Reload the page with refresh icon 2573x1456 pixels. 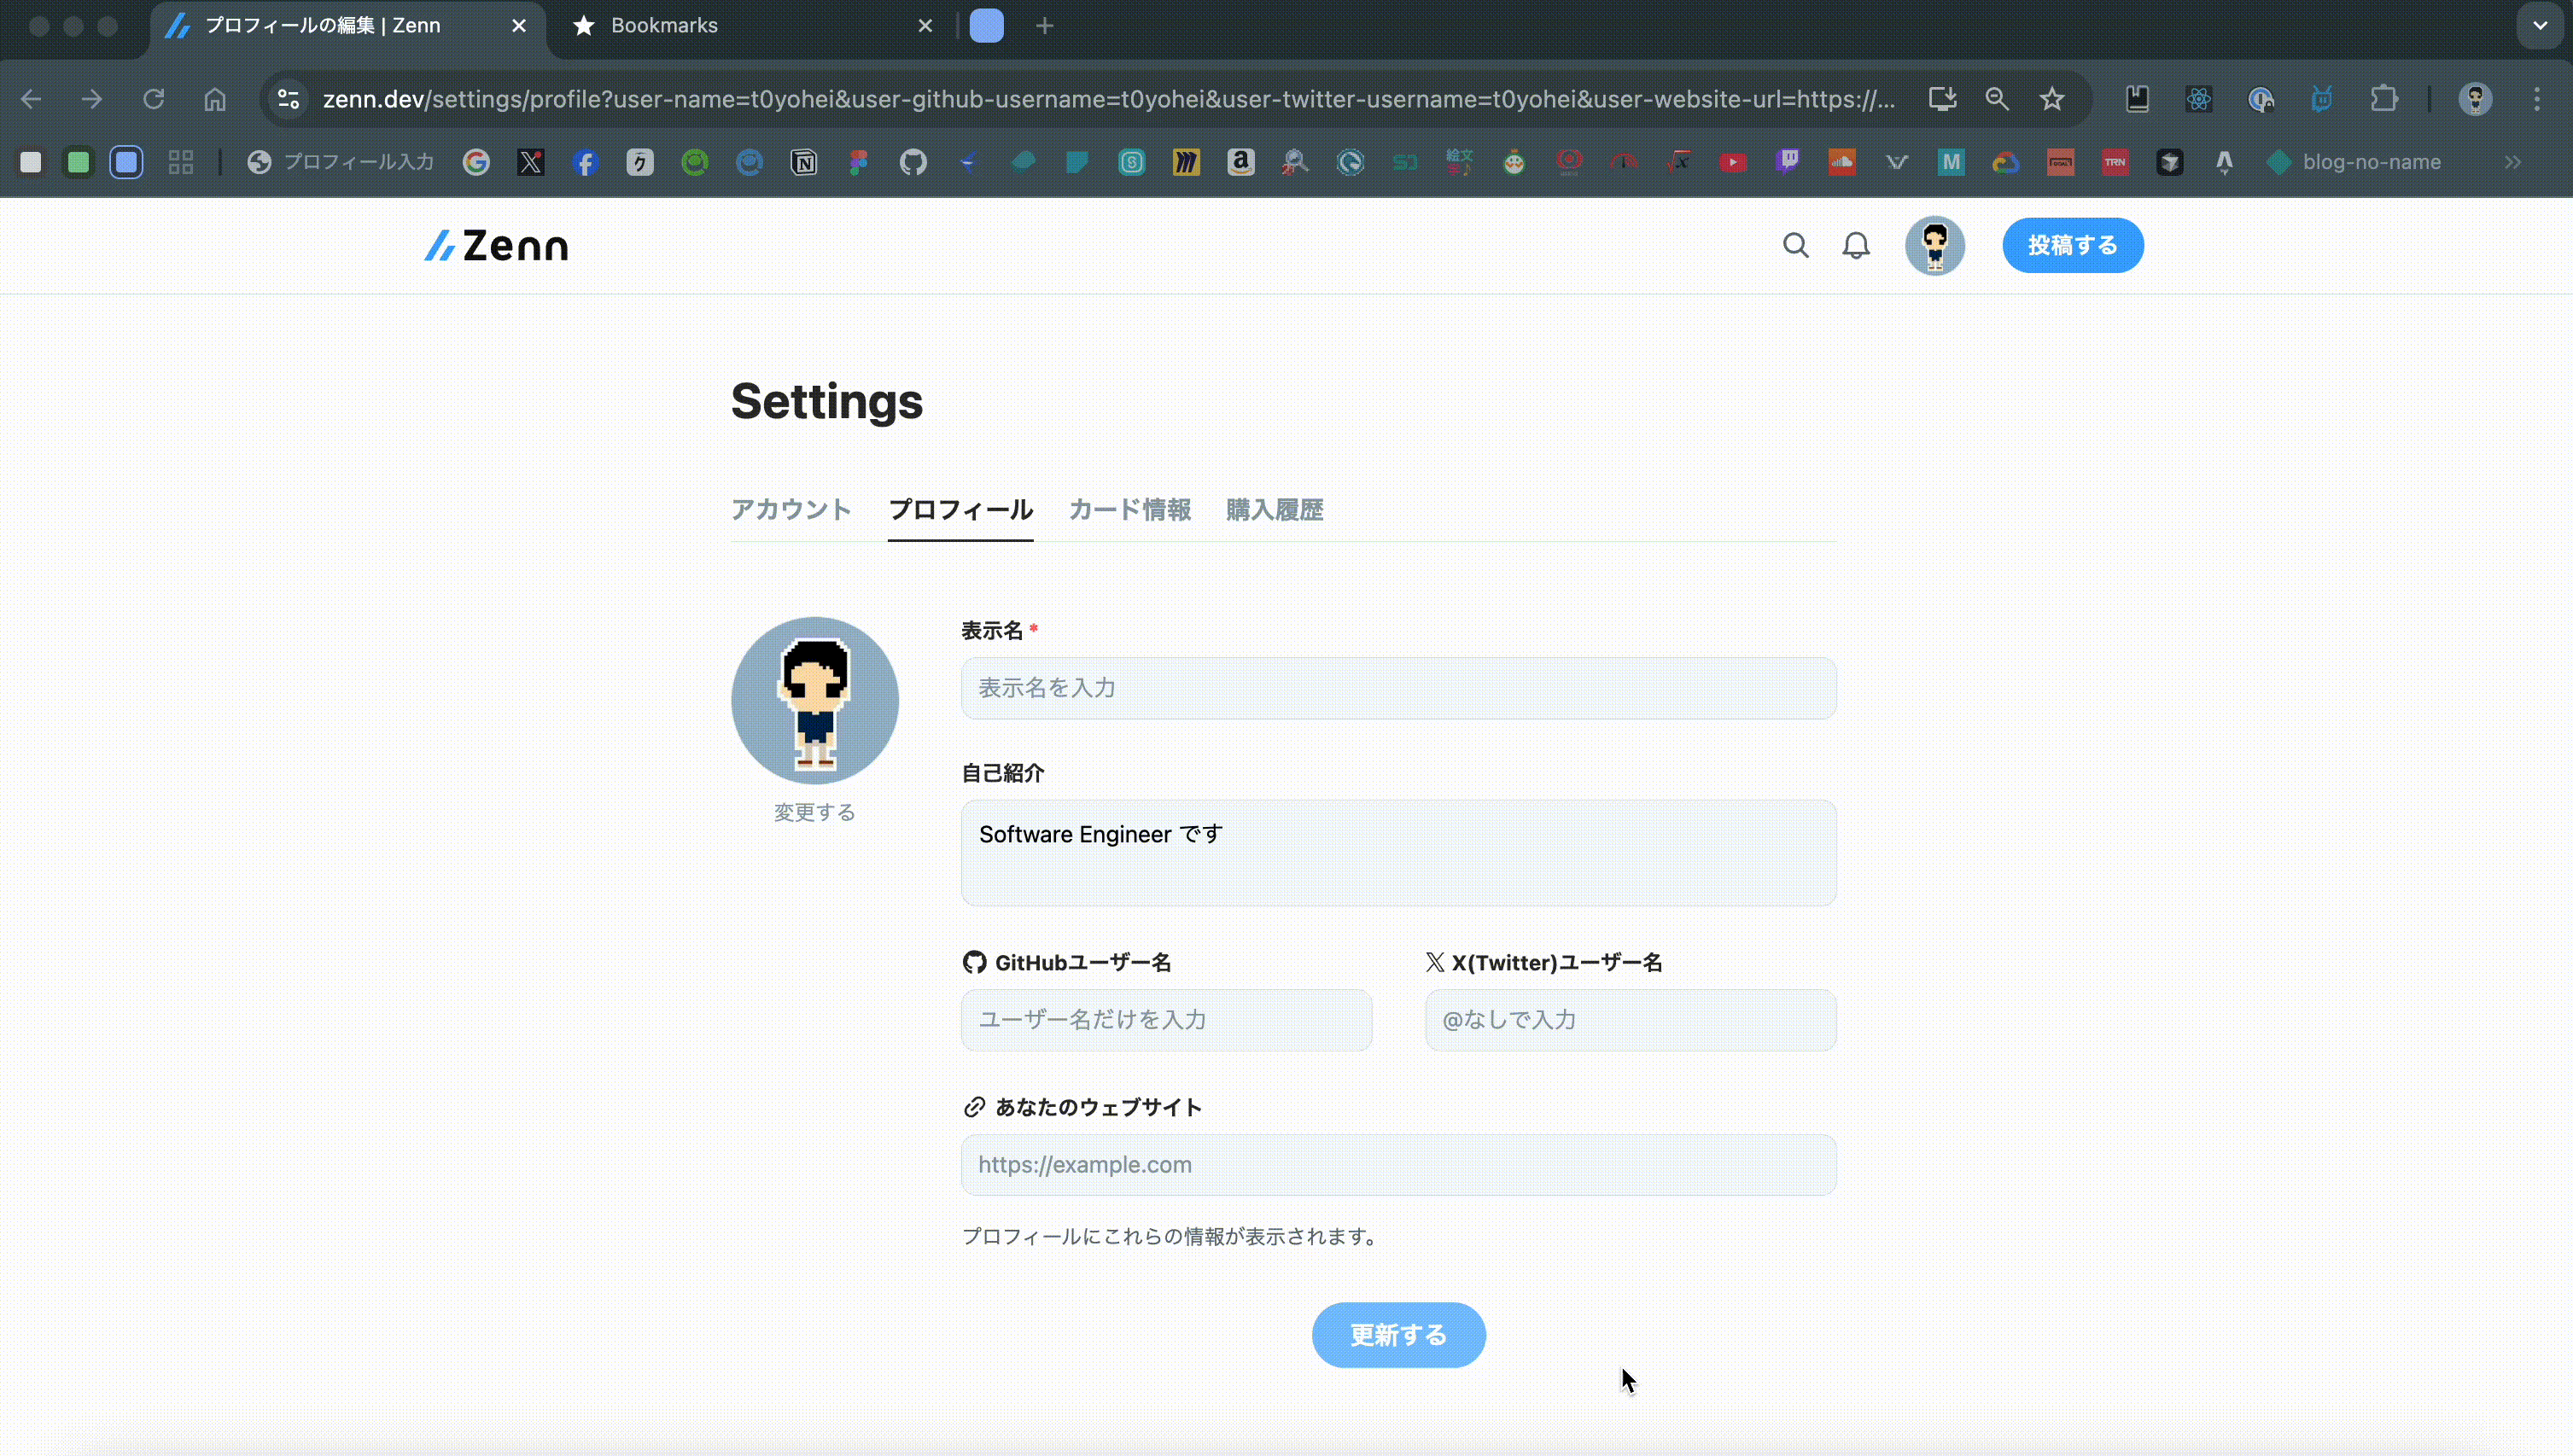click(153, 99)
